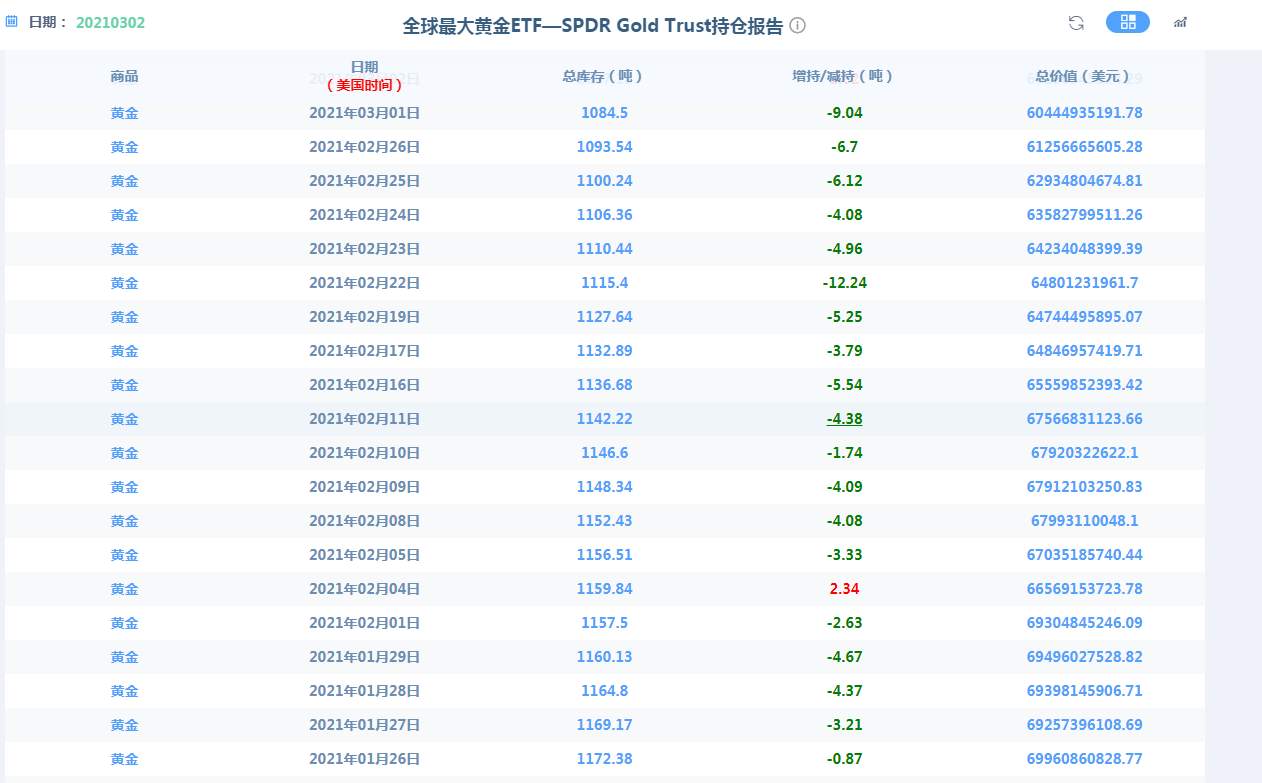The image size is (1262, 783).
Task: Click inventory value 1148.34
Action: pos(604,487)
